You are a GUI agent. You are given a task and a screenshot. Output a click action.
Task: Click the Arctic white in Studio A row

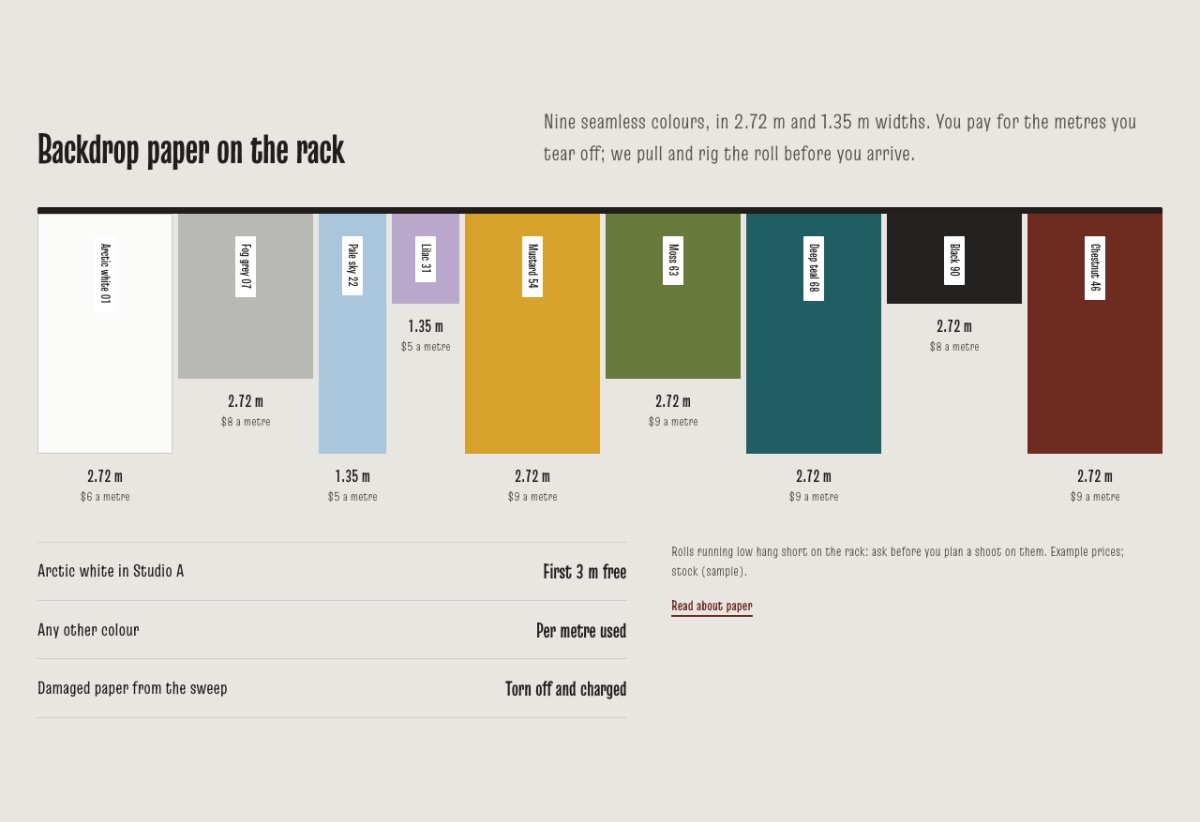click(x=332, y=572)
